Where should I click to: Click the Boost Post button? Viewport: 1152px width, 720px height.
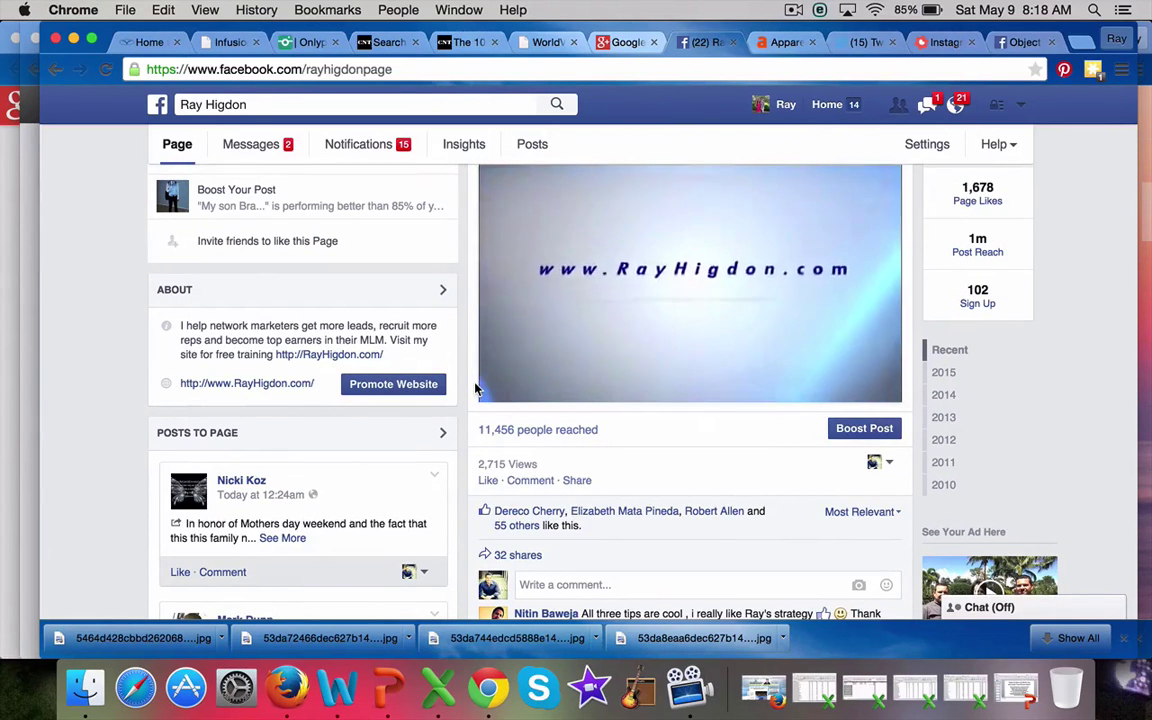(x=864, y=428)
